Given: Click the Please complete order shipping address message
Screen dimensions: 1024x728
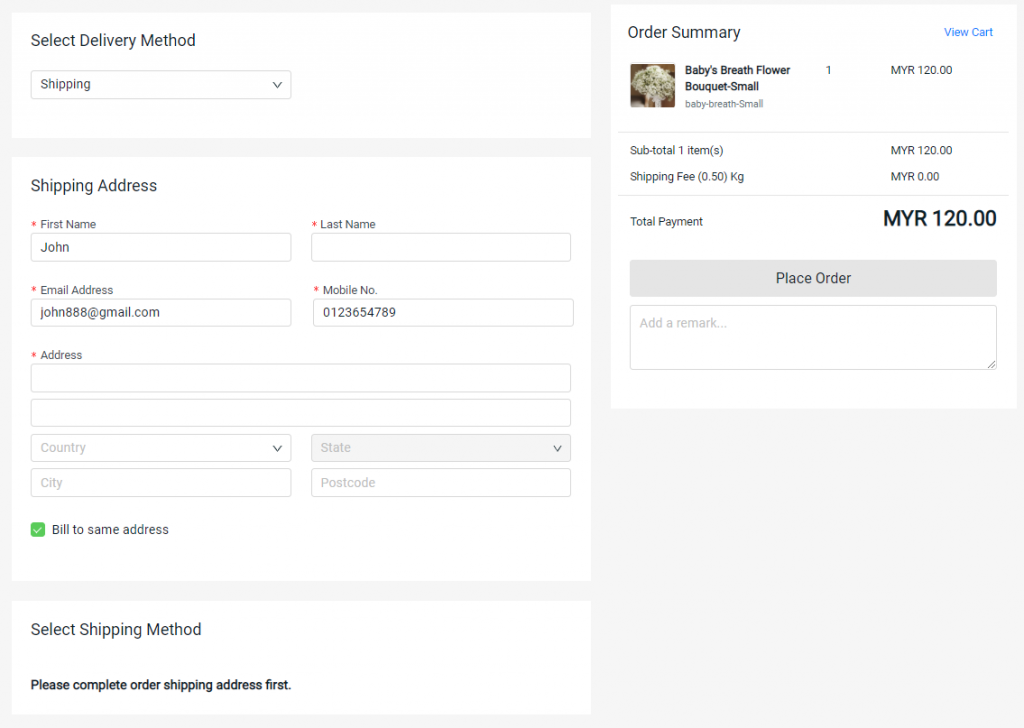Looking at the screenshot, I should [161, 685].
